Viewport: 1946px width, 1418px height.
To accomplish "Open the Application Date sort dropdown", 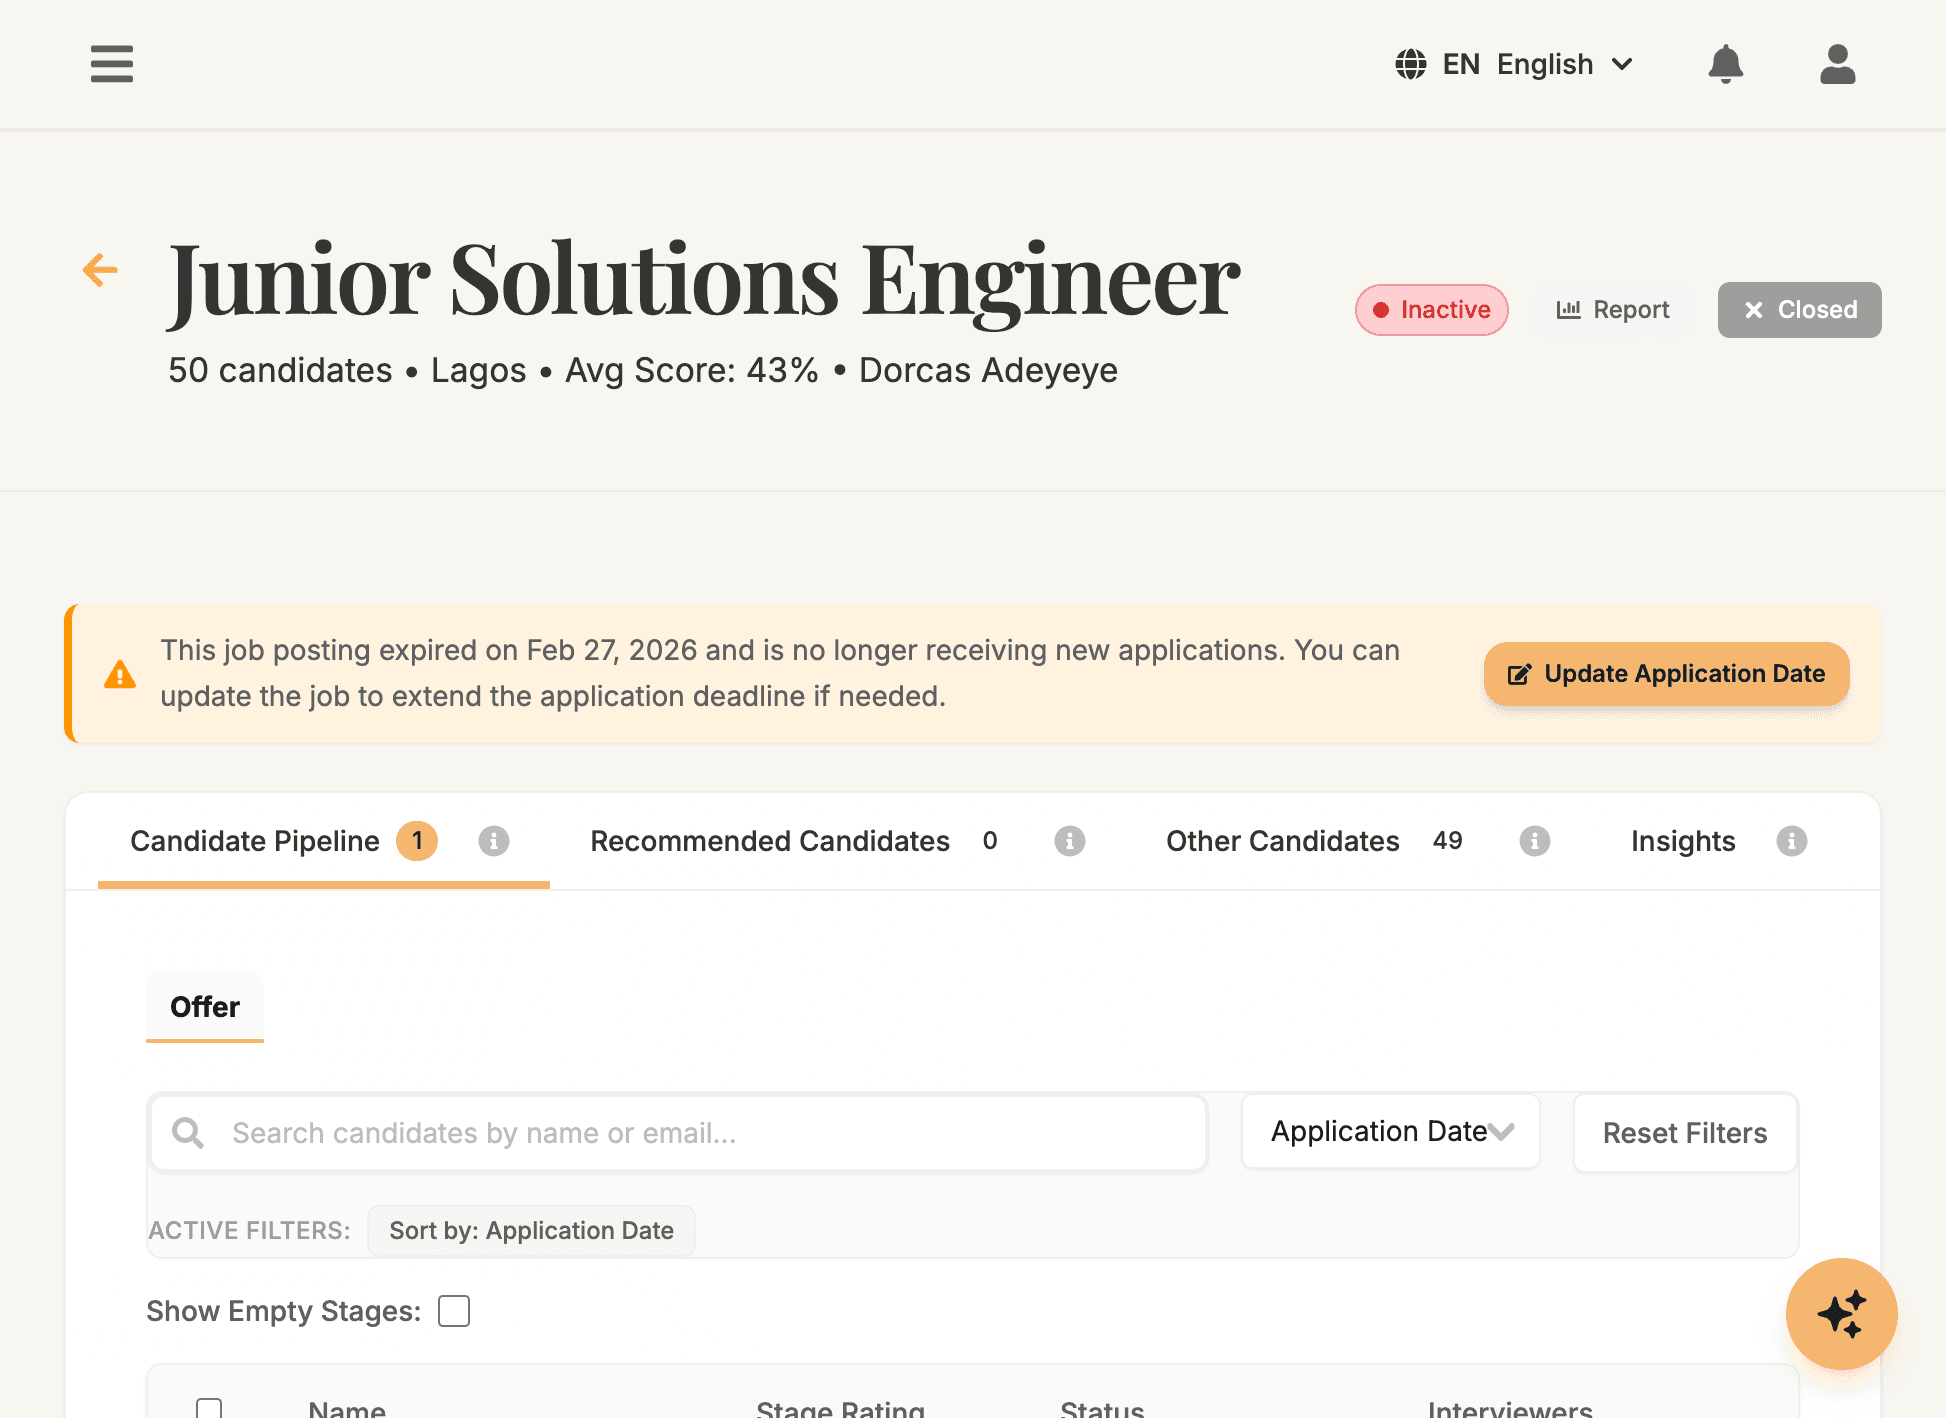I will click(x=1390, y=1131).
